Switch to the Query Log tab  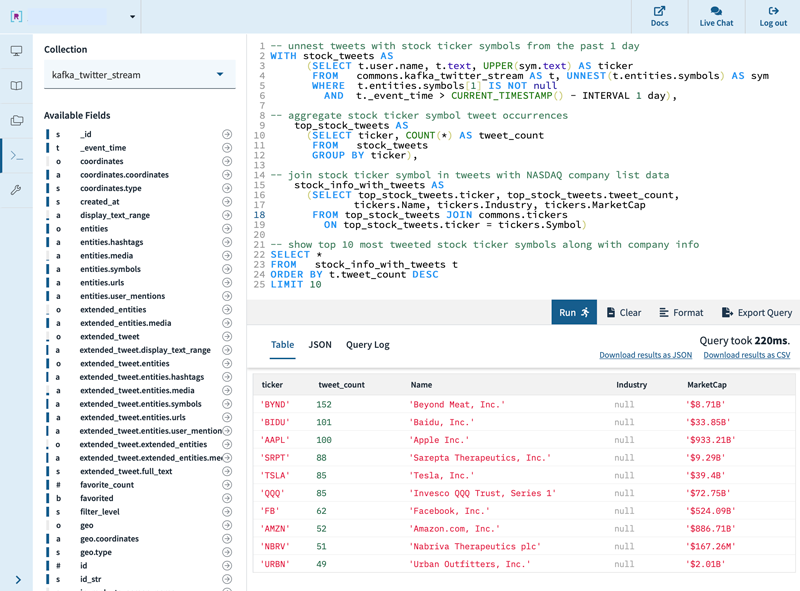tap(367, 344)
